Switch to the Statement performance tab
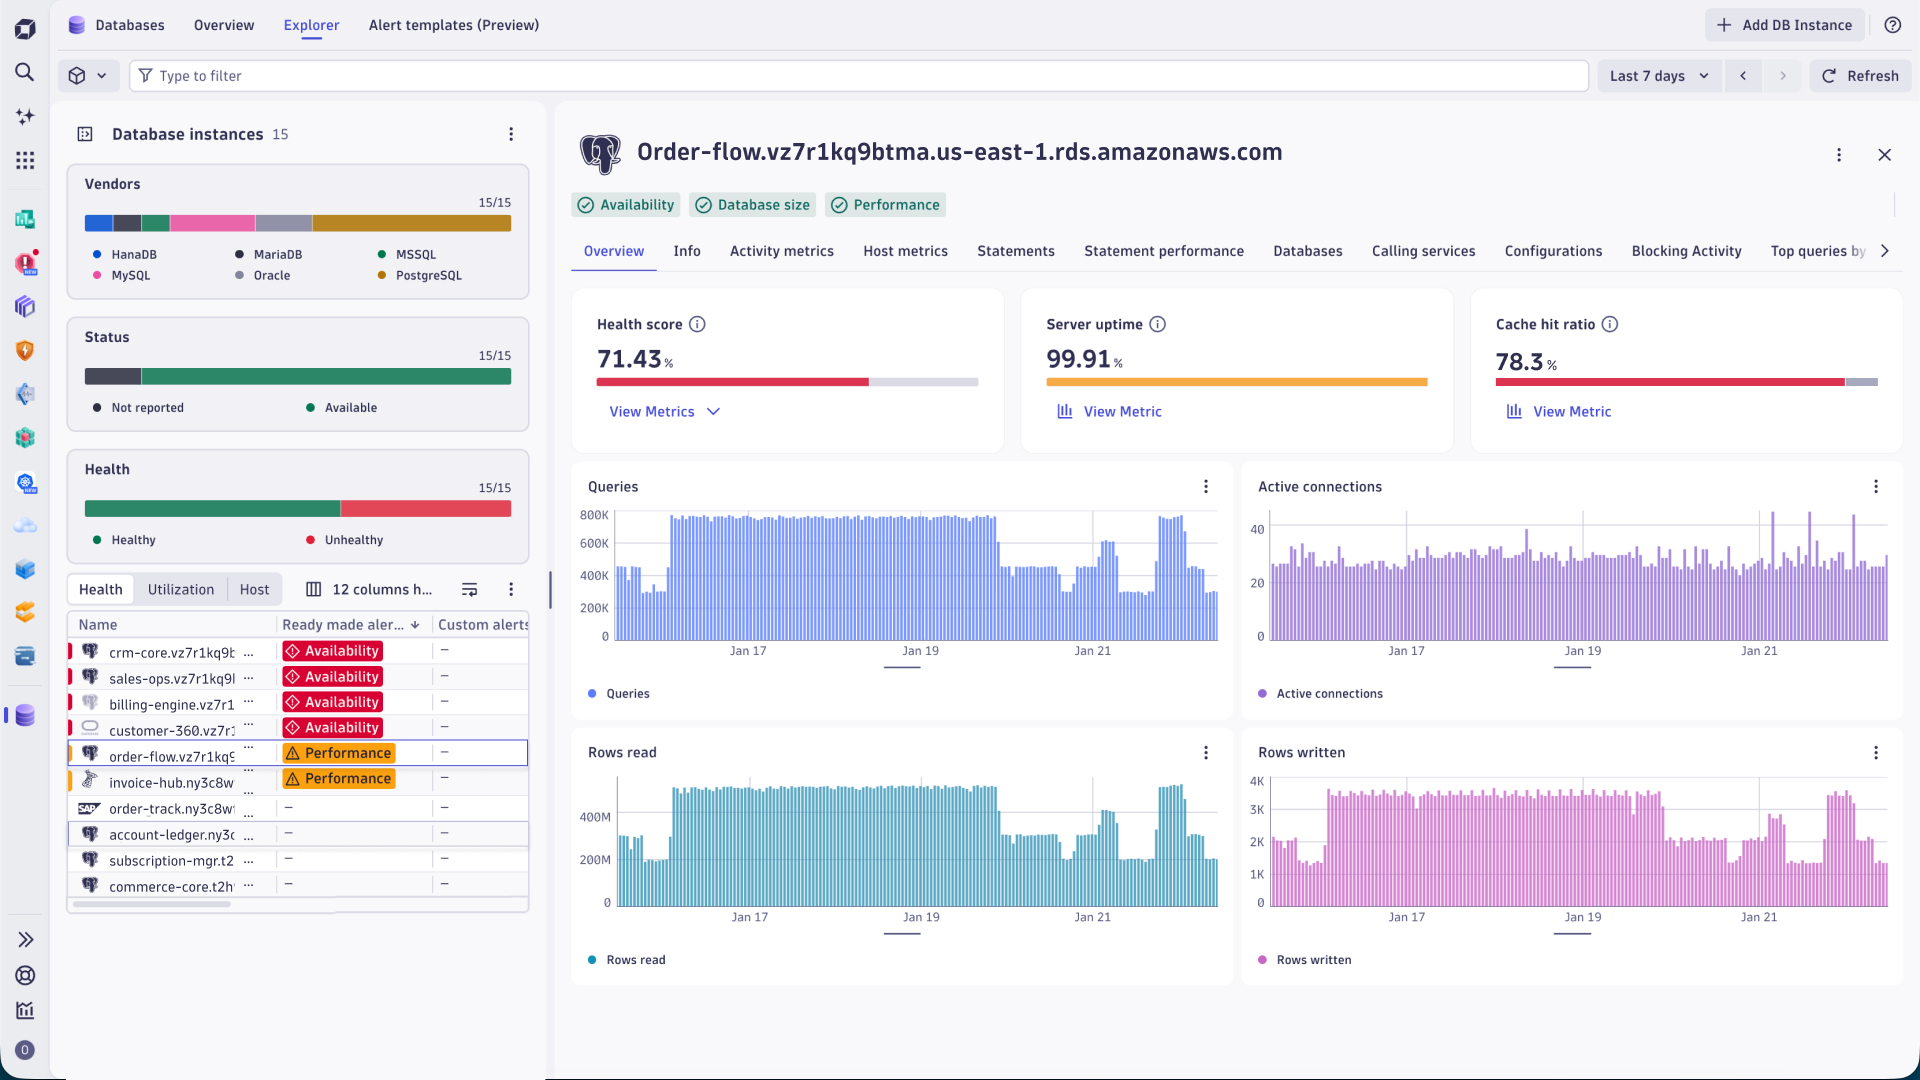This screenshot has width=1920, height=1080. click(x=1163, y=251)
